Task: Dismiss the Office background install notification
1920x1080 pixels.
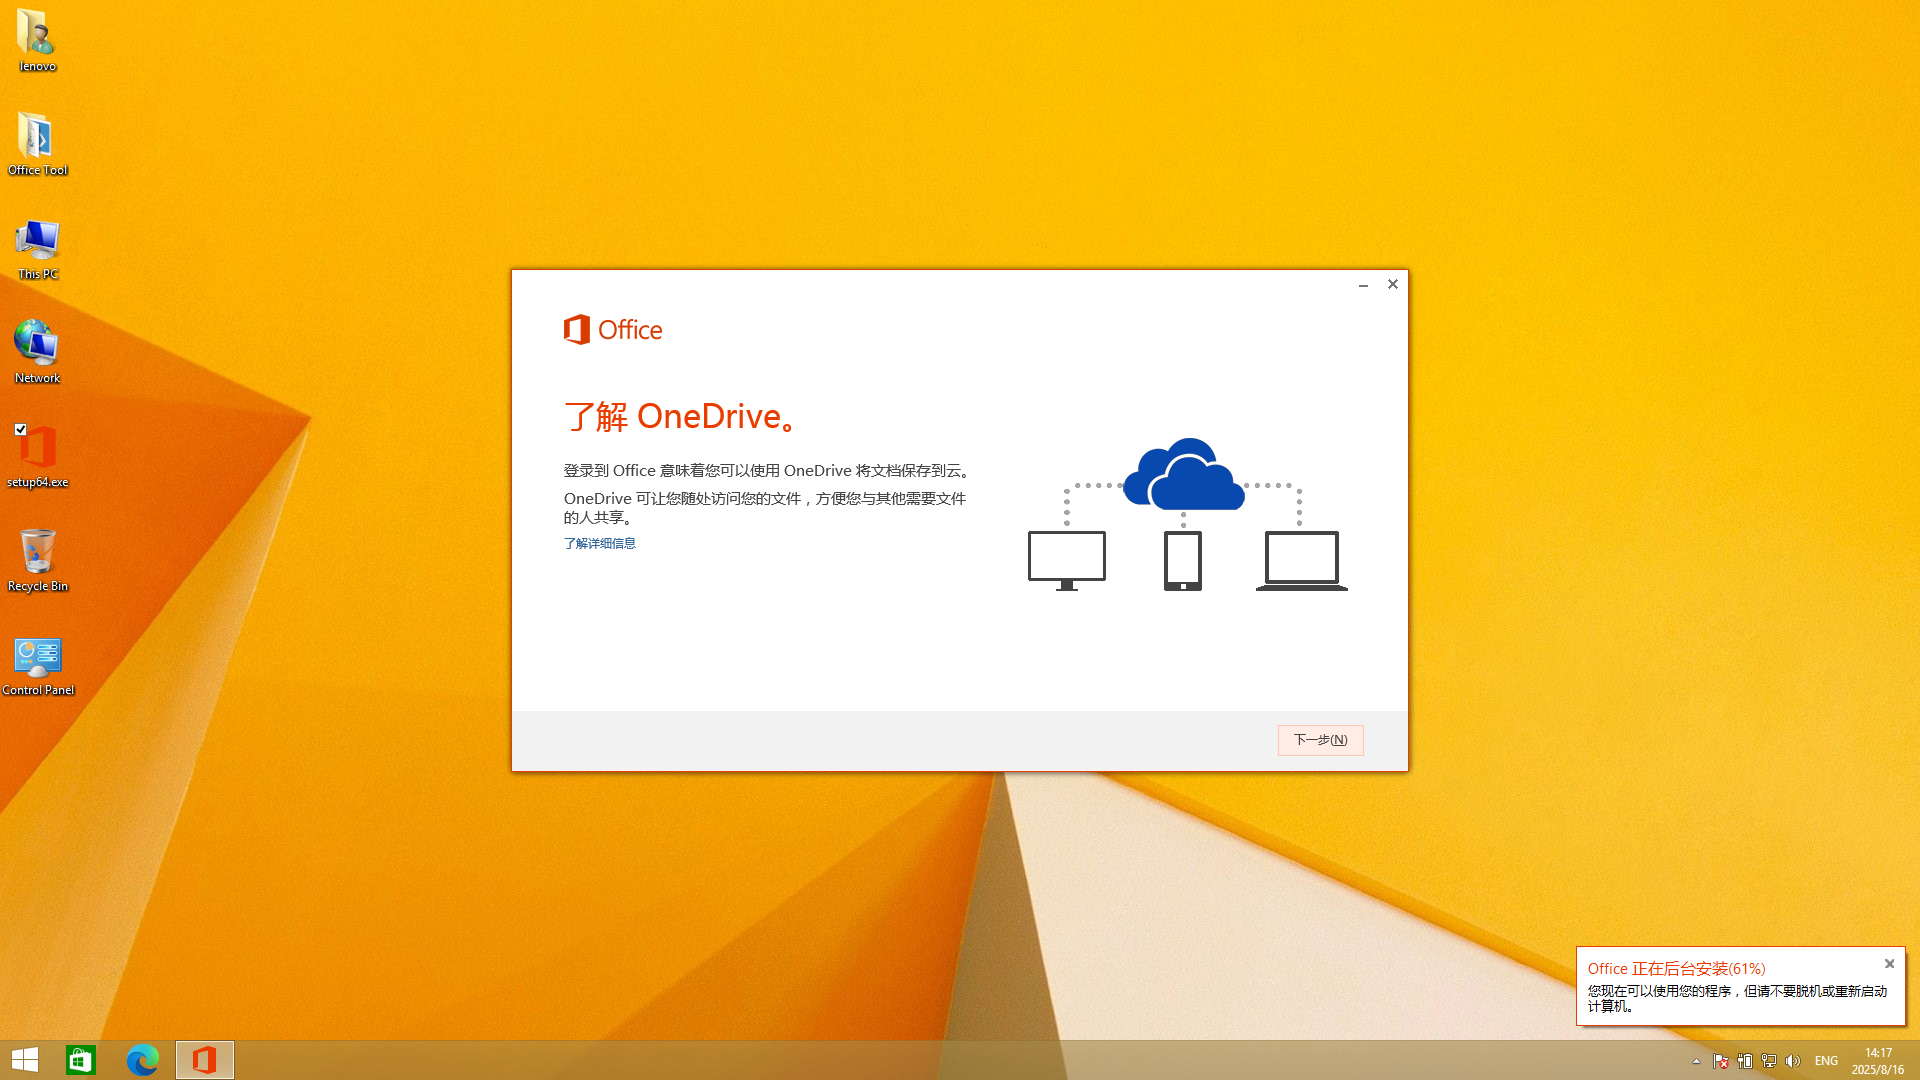Action: 1889,964
